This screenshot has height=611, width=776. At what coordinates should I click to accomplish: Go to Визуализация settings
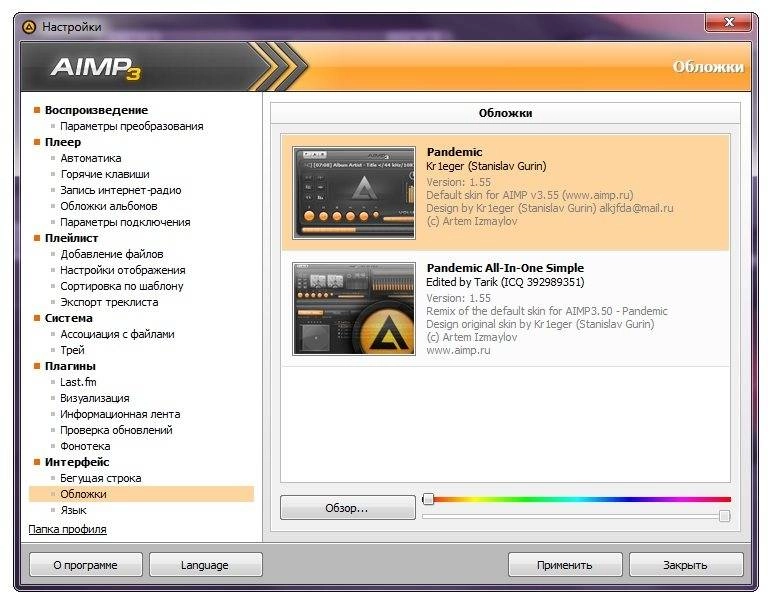[95, 398]
